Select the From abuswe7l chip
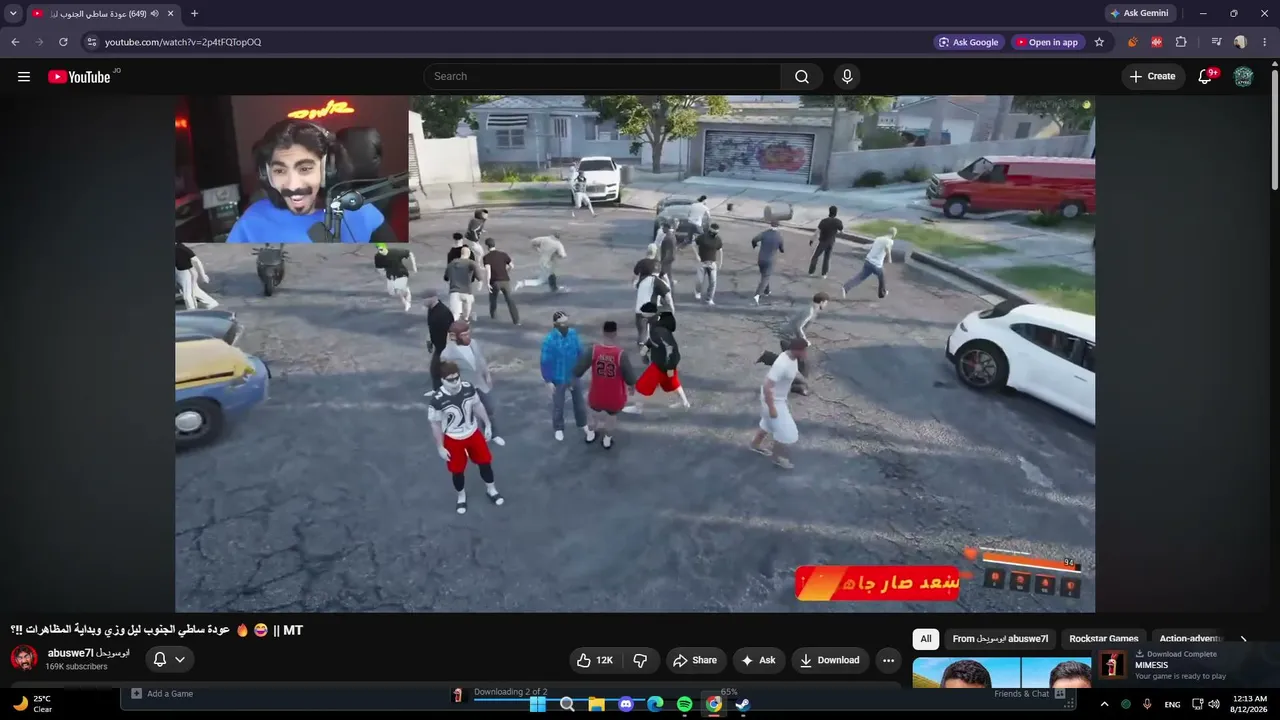Screen dimensions: 1280x720 tap(1000, 639)
